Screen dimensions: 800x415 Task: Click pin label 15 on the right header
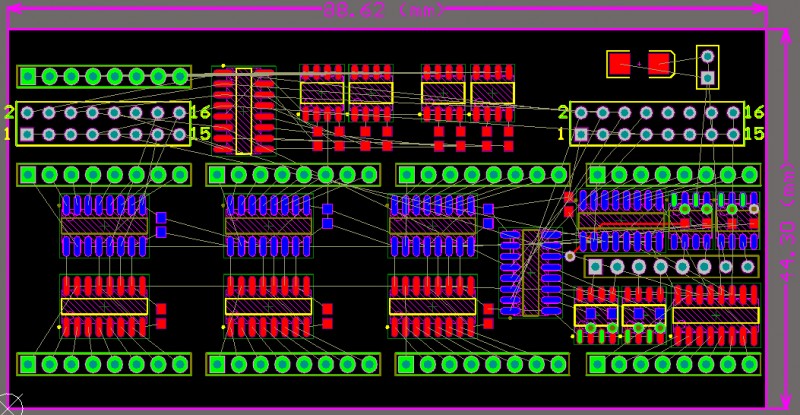tap(754, 134)
